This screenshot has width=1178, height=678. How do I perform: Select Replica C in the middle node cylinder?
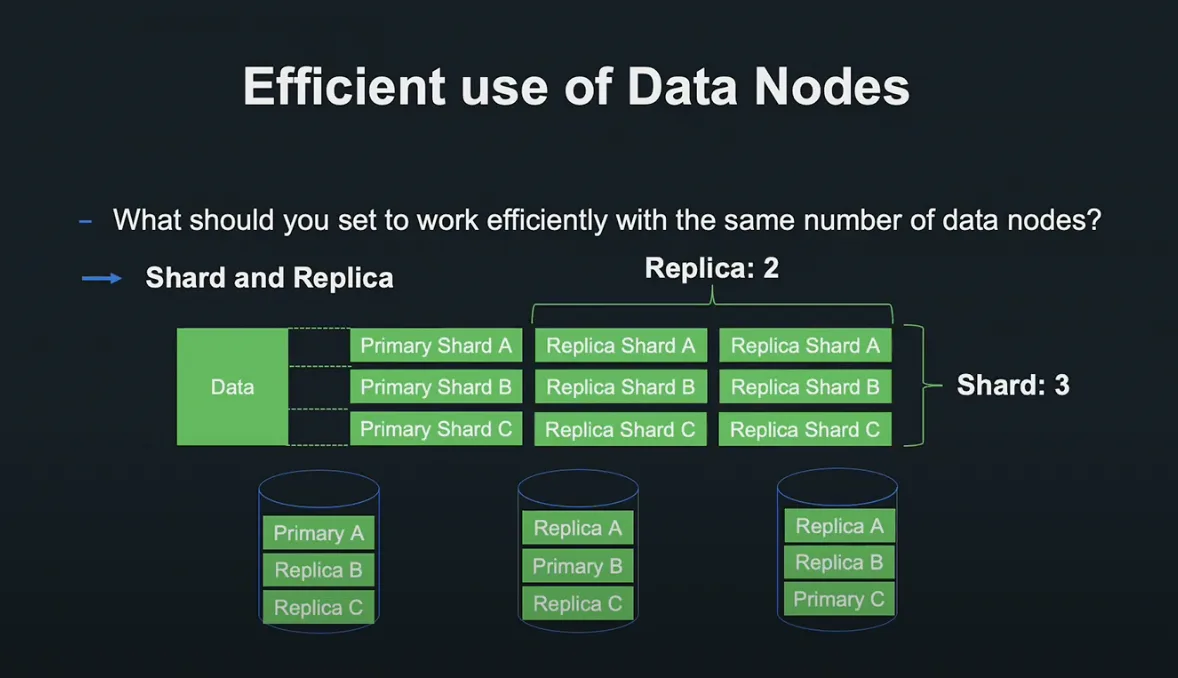(578, 603)
